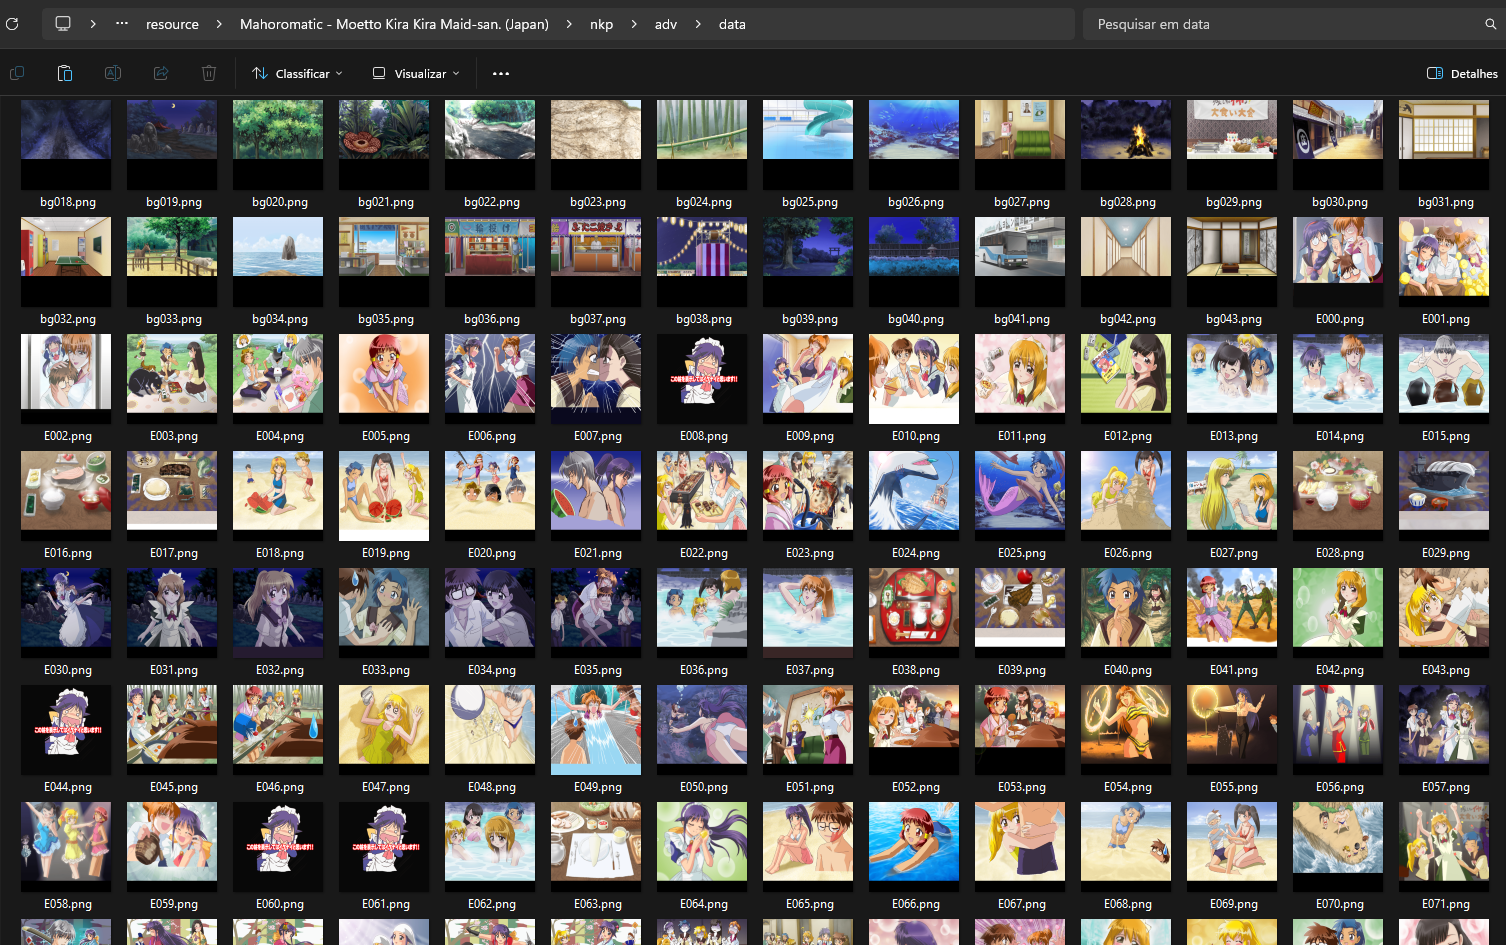Expand the chevron after the resource breadcrumb
Screen dimensions: 1506x945
pyautogui.click(x=219, y=24)
